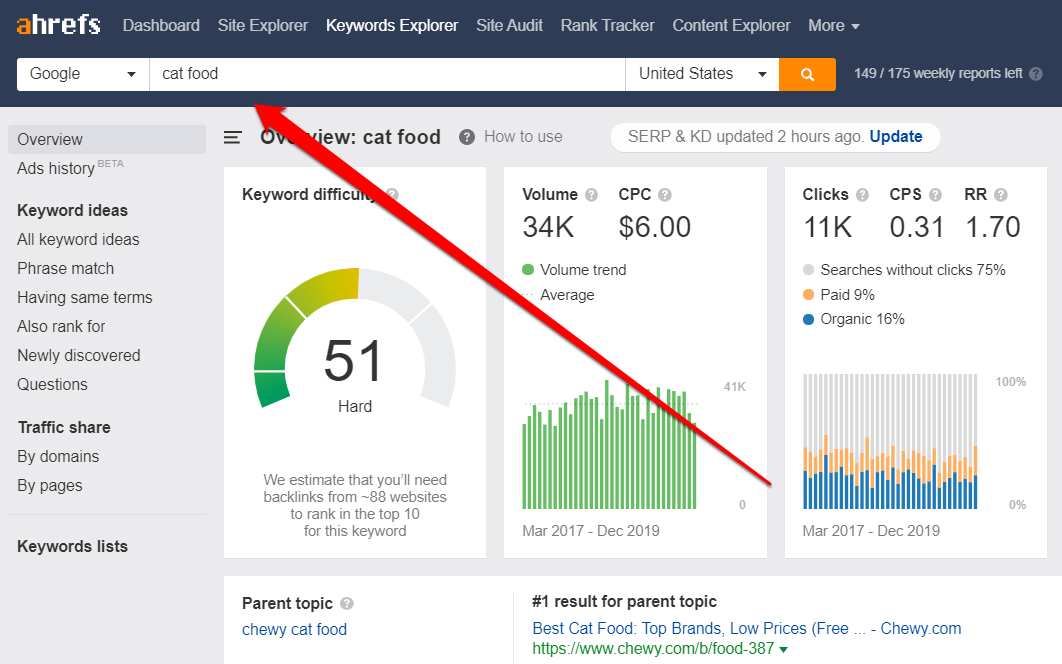The width and height of the screenshot is (1062, 664).
Task: Click the keyword difficulty gauge showing 51
Action: click(354, 339)
